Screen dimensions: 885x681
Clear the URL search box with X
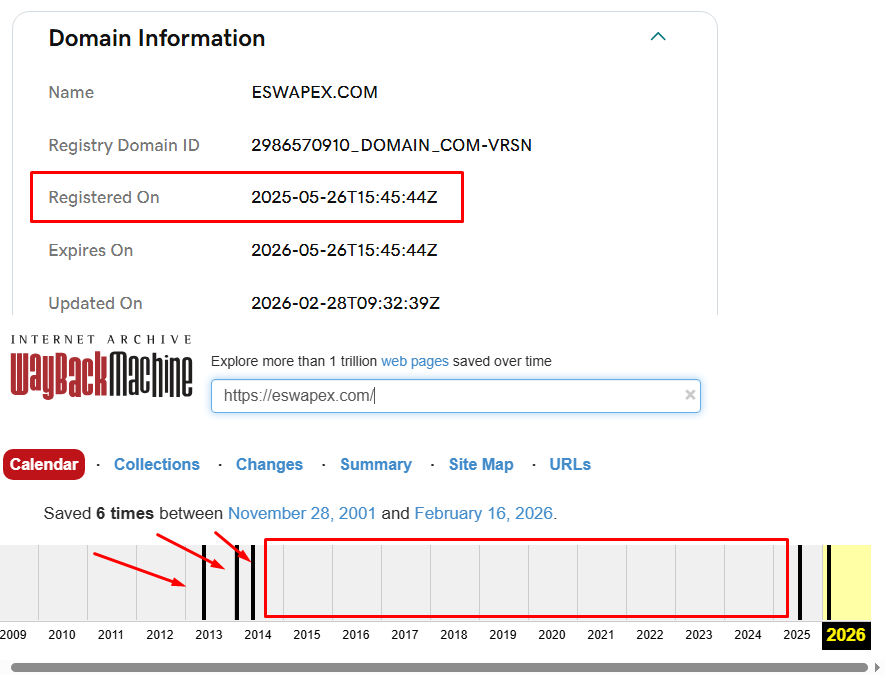pyautogui.click(x=689, y=395)
